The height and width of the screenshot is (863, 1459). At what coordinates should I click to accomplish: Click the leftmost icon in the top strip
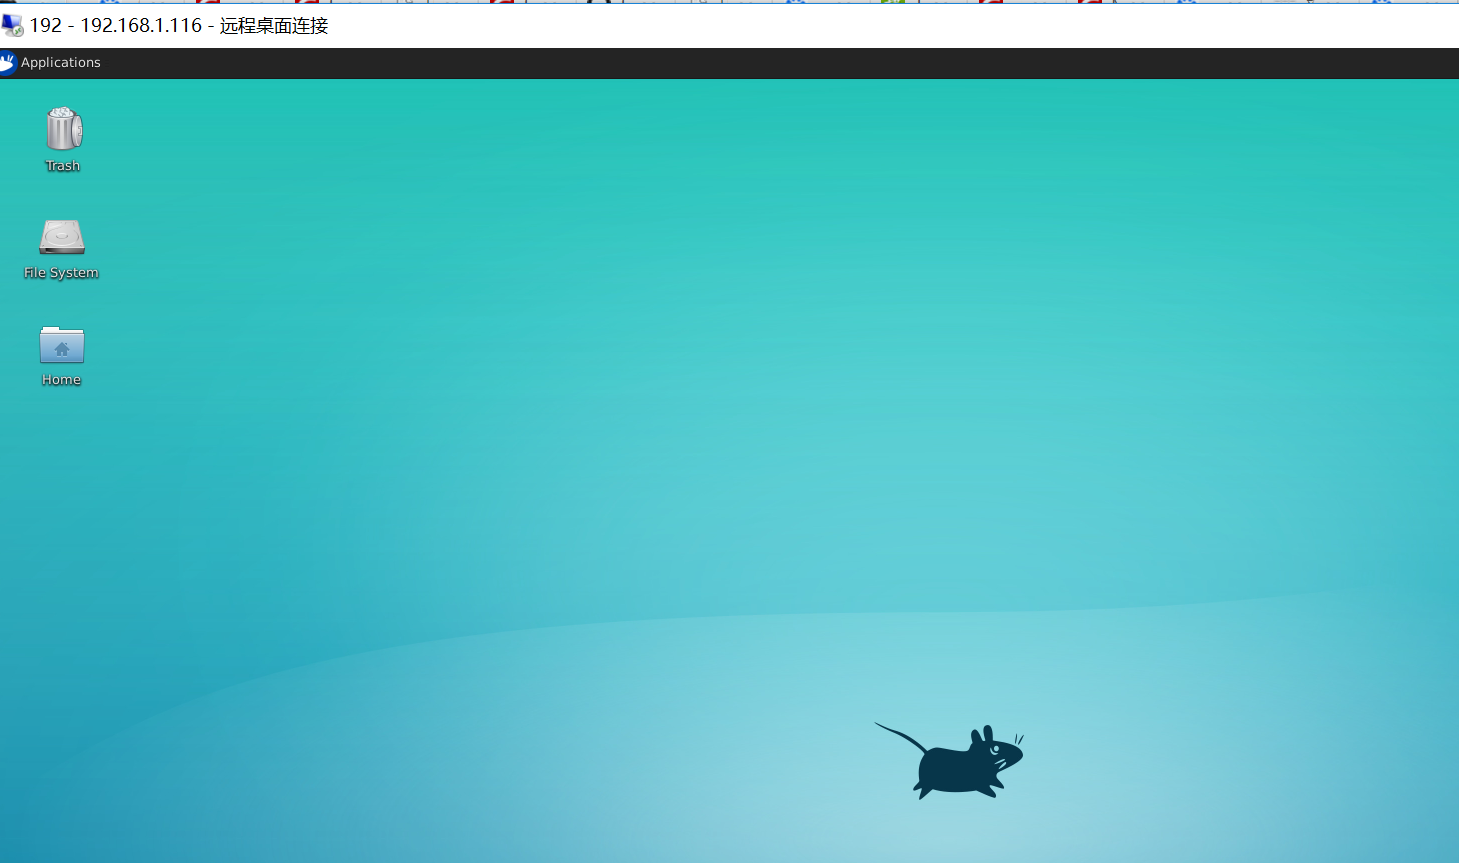(x=10, y=4)
